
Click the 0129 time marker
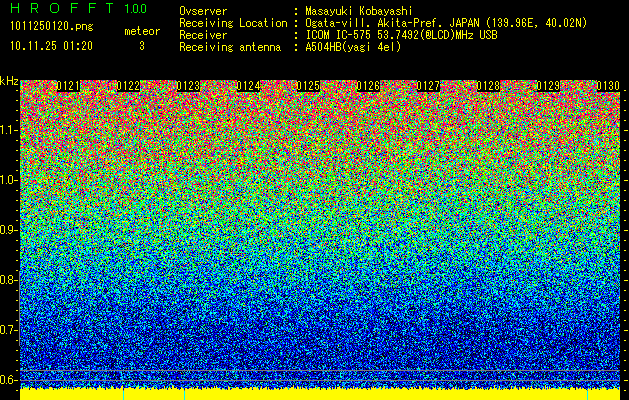[548, 86]
